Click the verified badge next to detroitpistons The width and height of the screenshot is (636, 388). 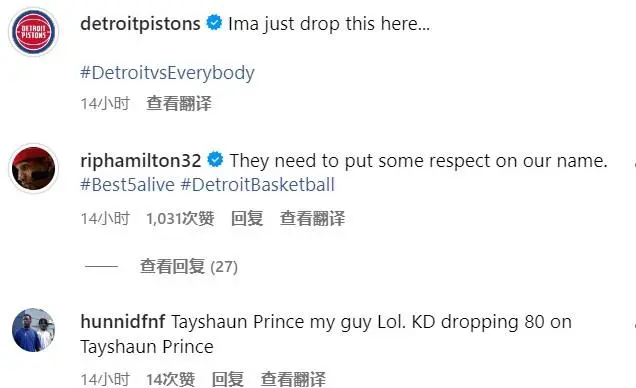coord(214,22)
